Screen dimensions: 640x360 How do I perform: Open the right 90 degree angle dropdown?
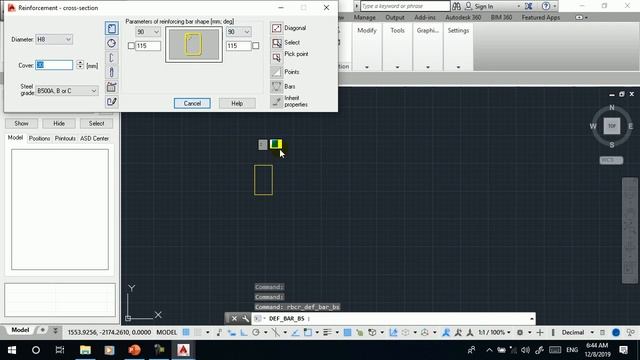click(x=239, y=32)
